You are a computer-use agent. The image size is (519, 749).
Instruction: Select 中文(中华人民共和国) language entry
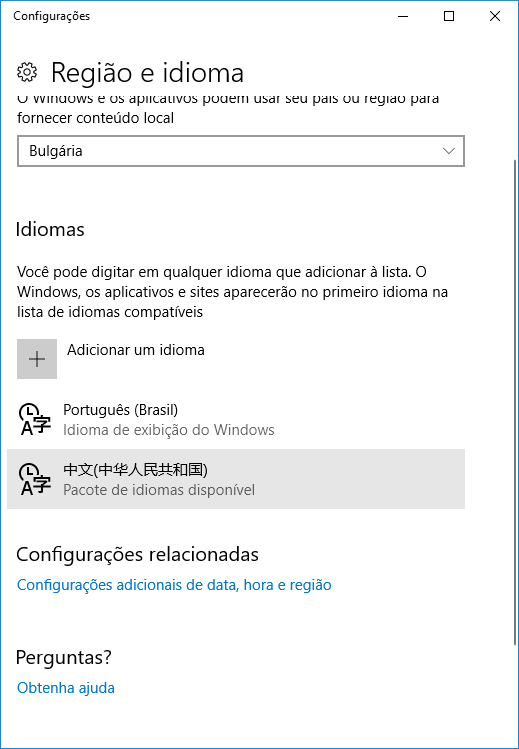pos(236,479)
